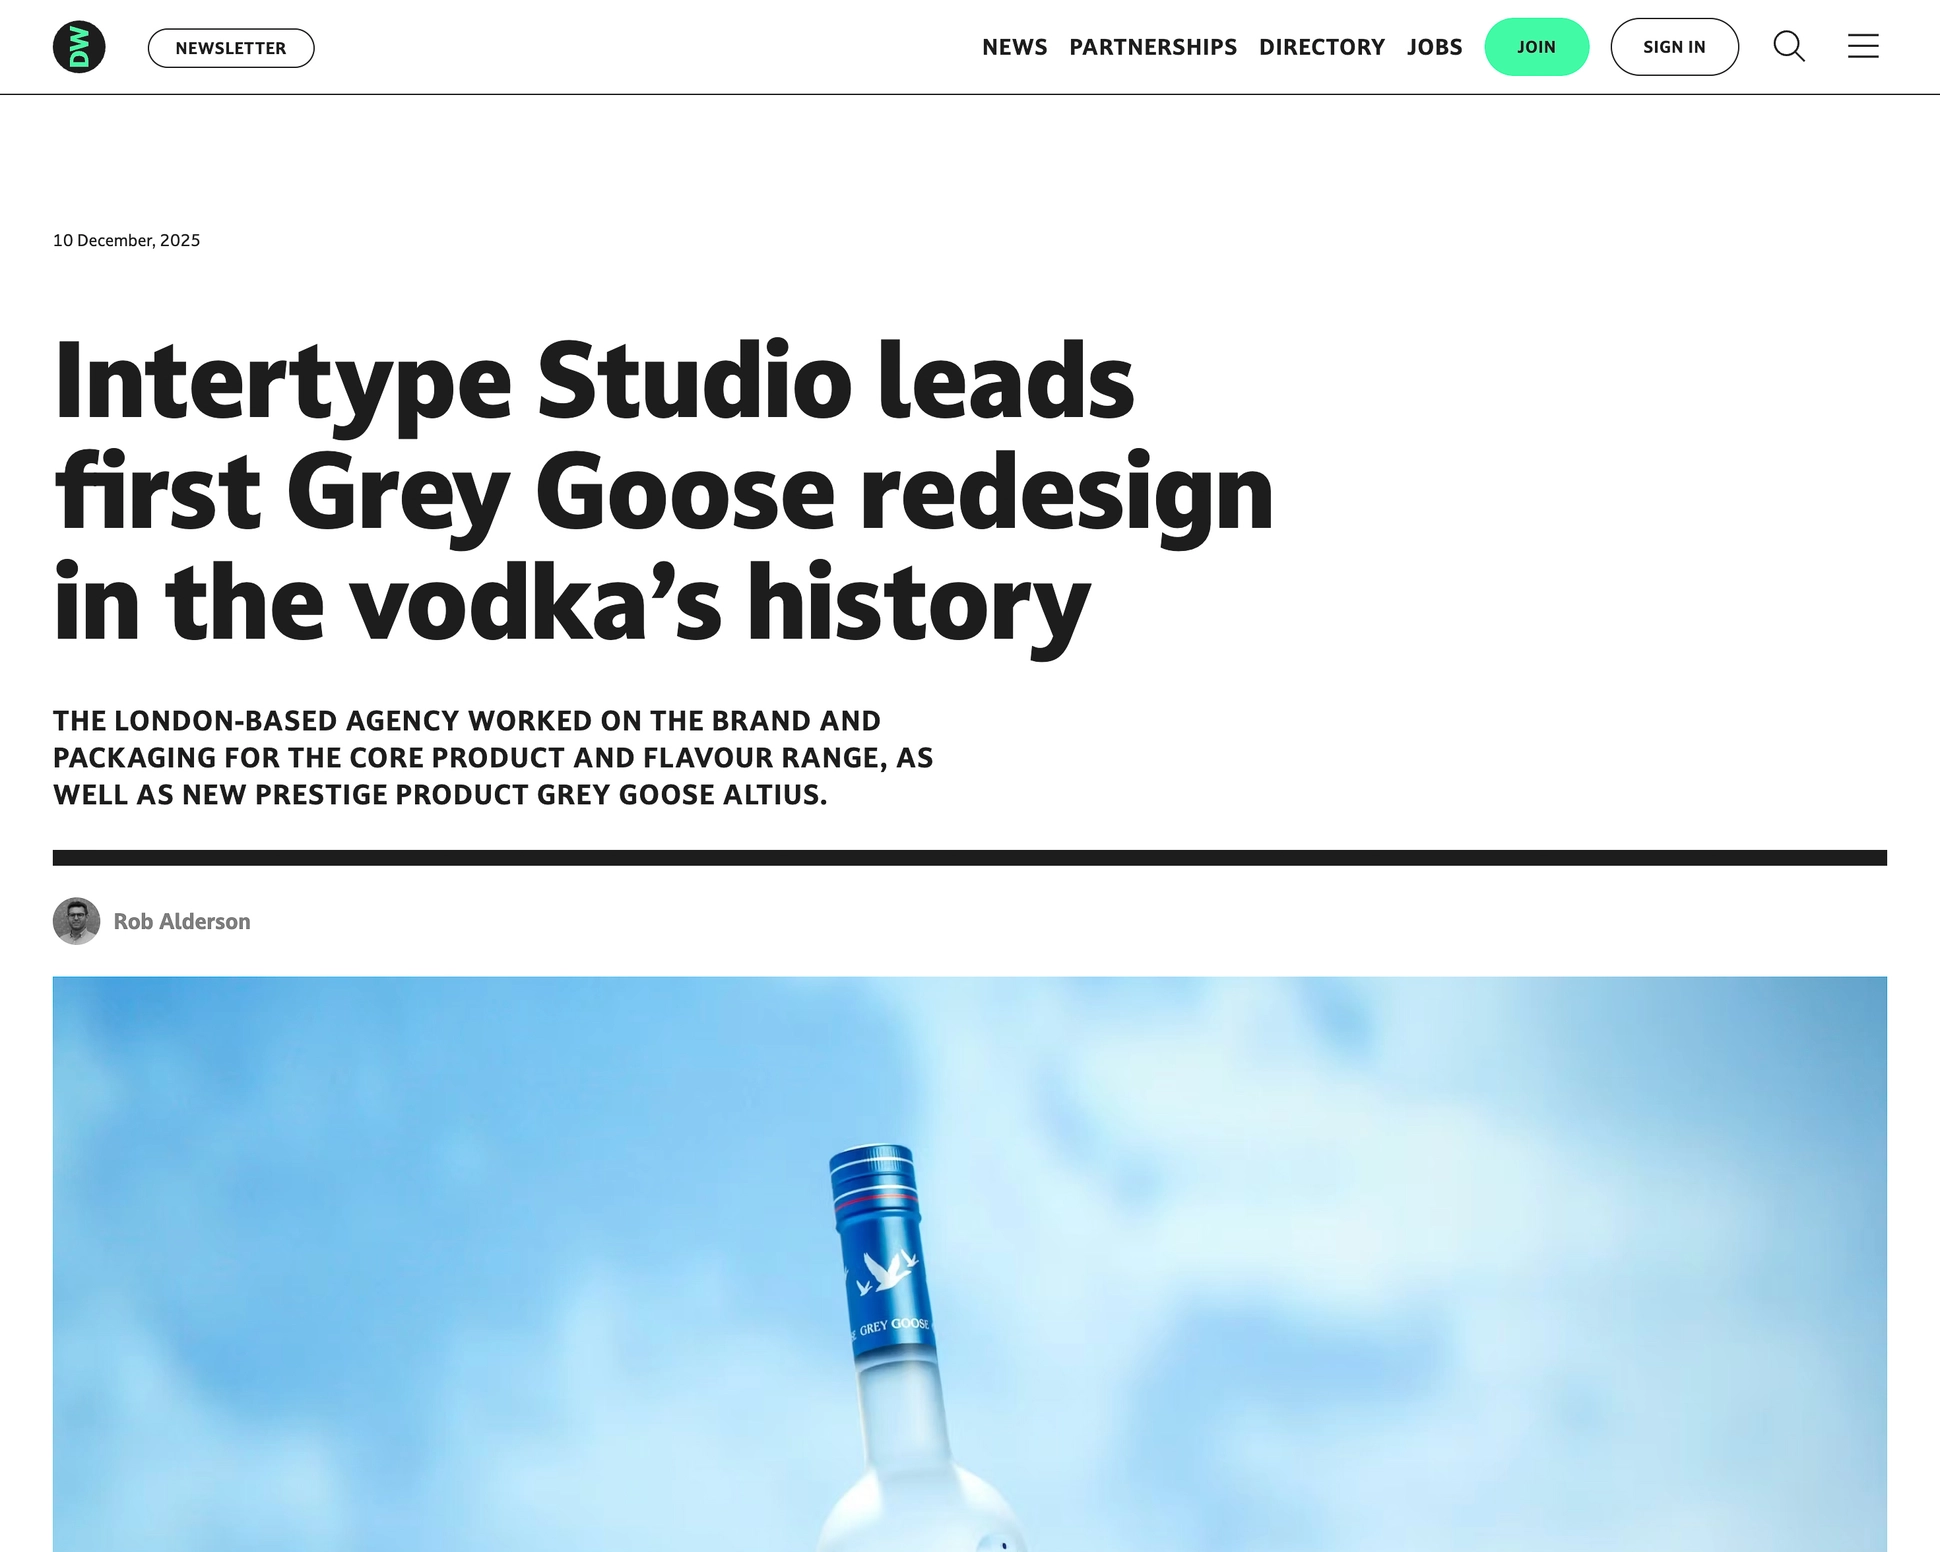Click the black divider bar above the byline
The width and height of the screenshot is (1940, 1552).
(x=970, y=858)
